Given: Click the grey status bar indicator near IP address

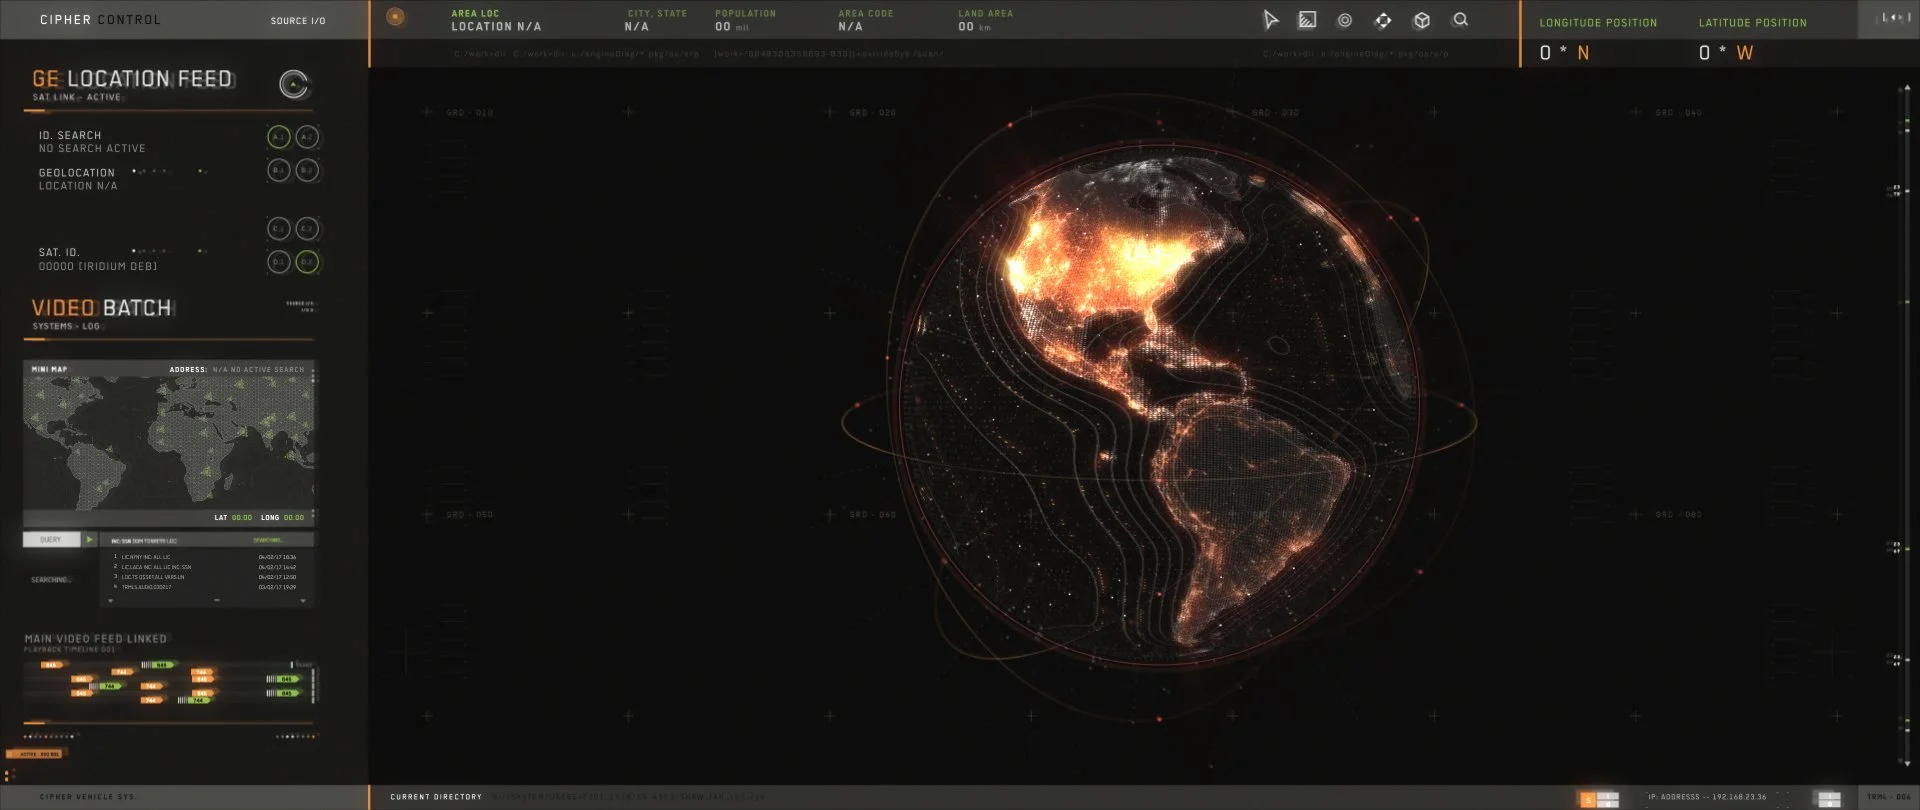Looking at the screenshot, I should [x=1829, y=799].
